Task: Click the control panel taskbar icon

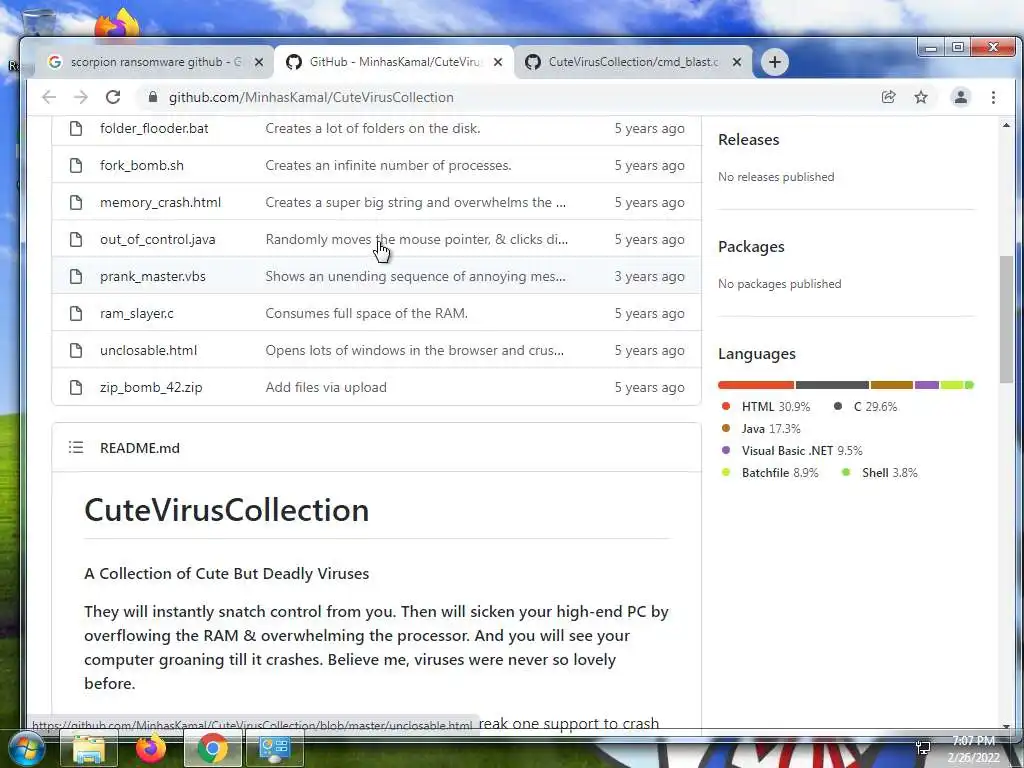Action: coord(274,748)
